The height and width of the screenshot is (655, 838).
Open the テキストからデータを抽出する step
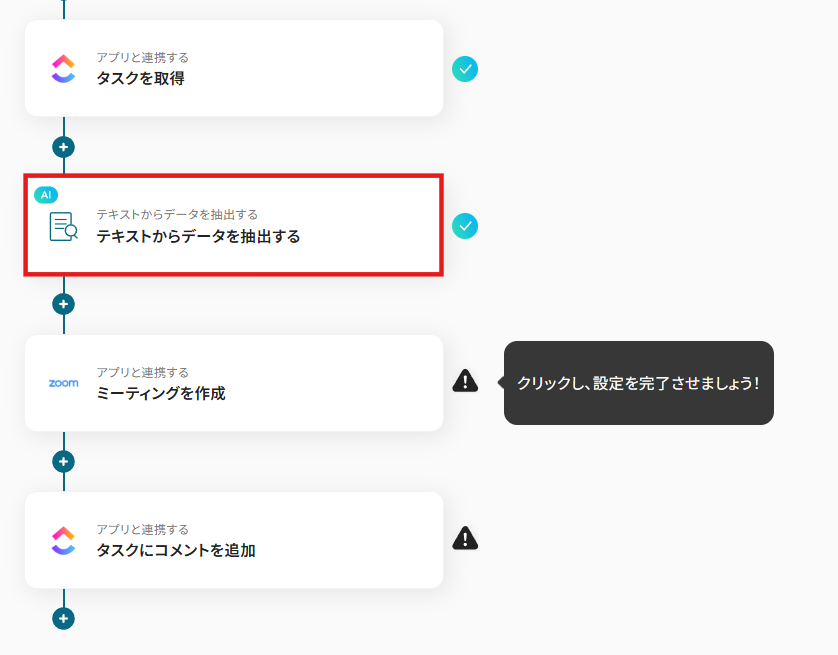click(234, 225)
